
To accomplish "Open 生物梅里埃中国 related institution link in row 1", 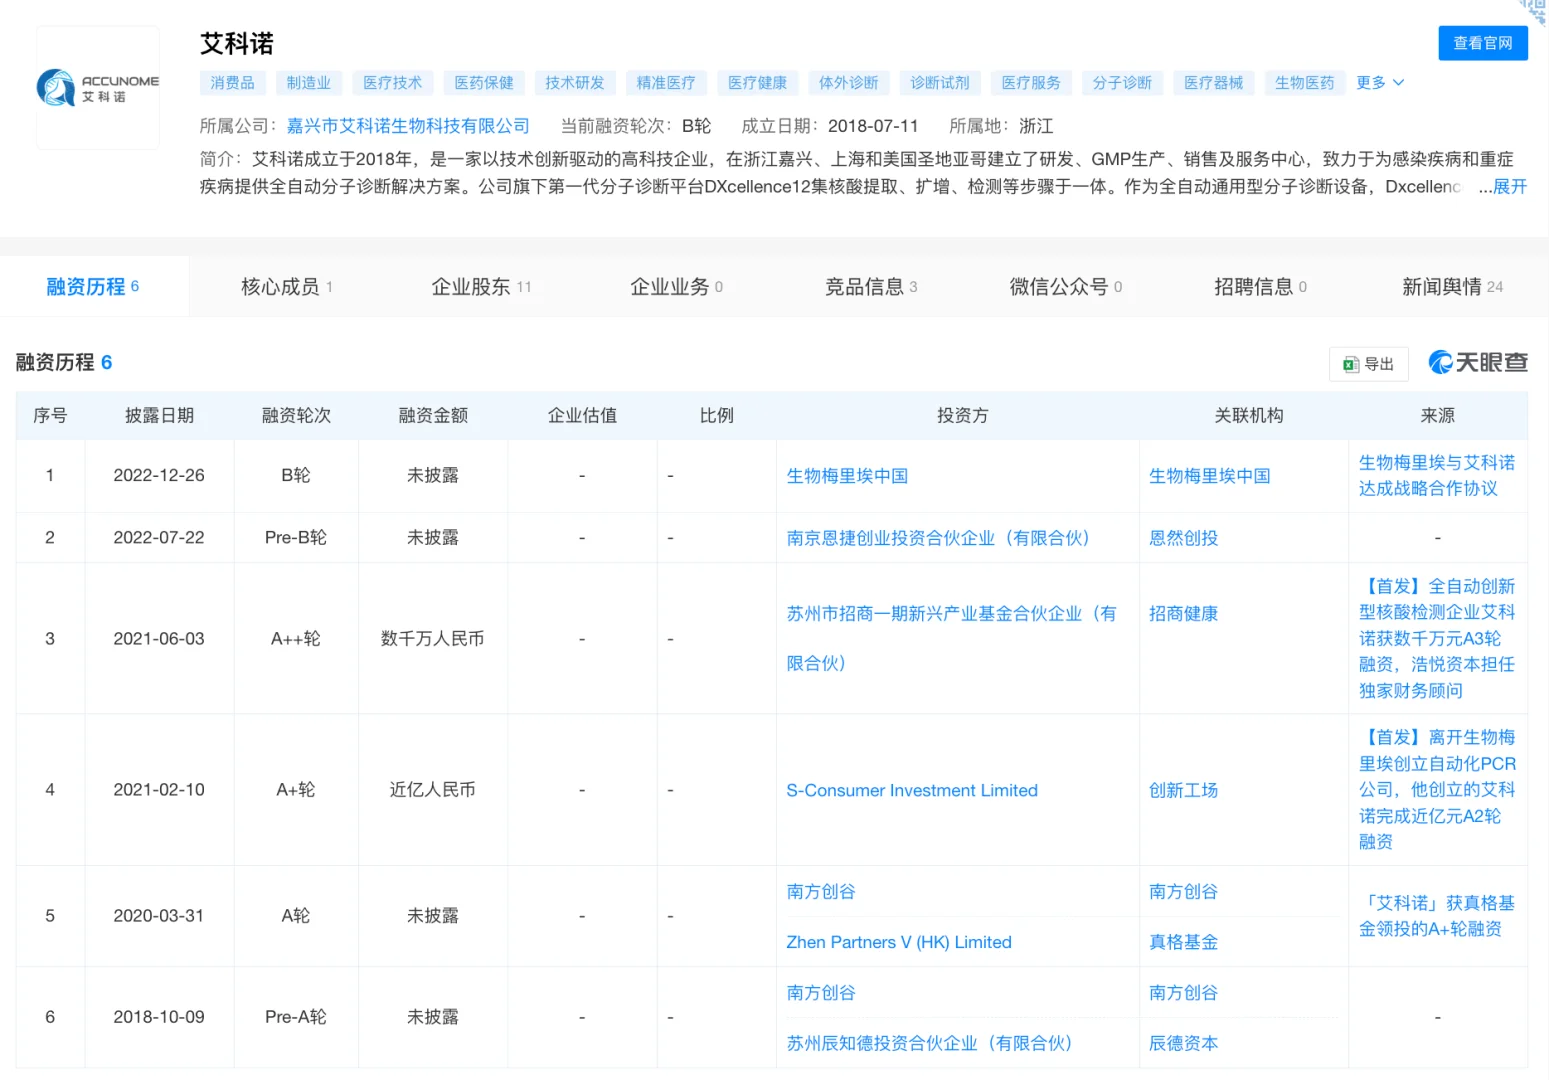I will pyautogui.click(x=1210, y=476).
